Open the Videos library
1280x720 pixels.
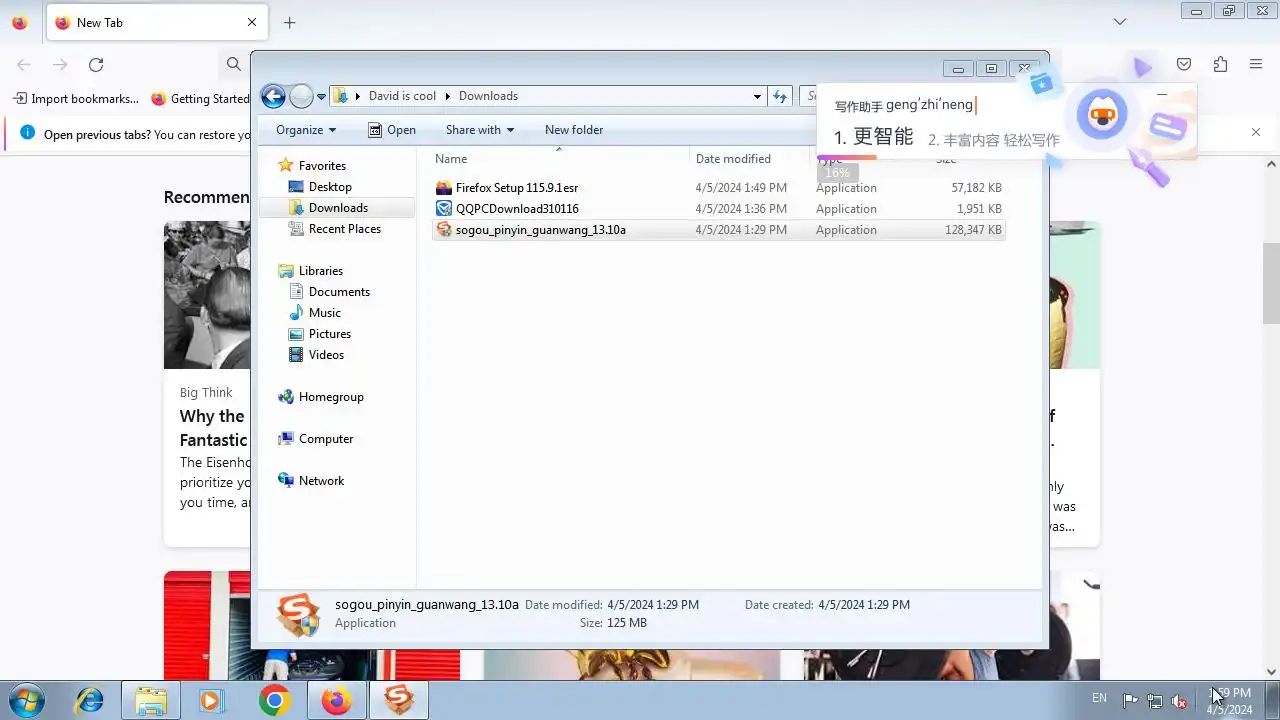click(x=326, y=355)
